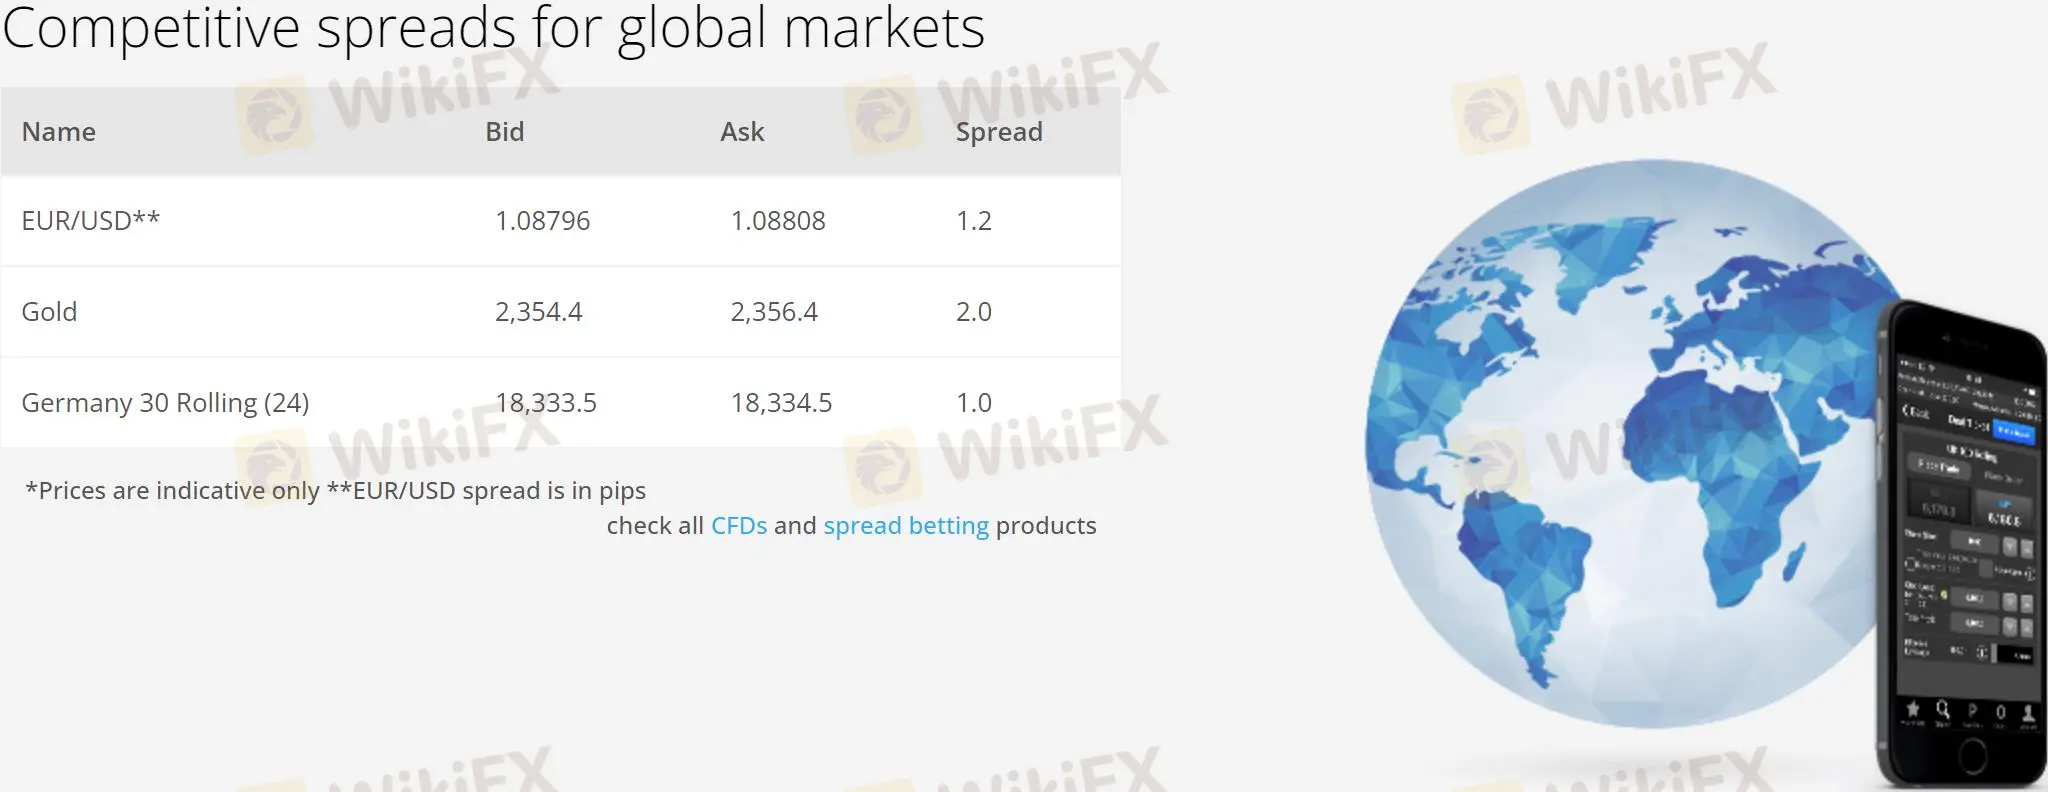The height and width of the screenshot is (792, 2048).
Task: Click the Germany 30 ask price 18,334.5
Action: coord(781,403)
